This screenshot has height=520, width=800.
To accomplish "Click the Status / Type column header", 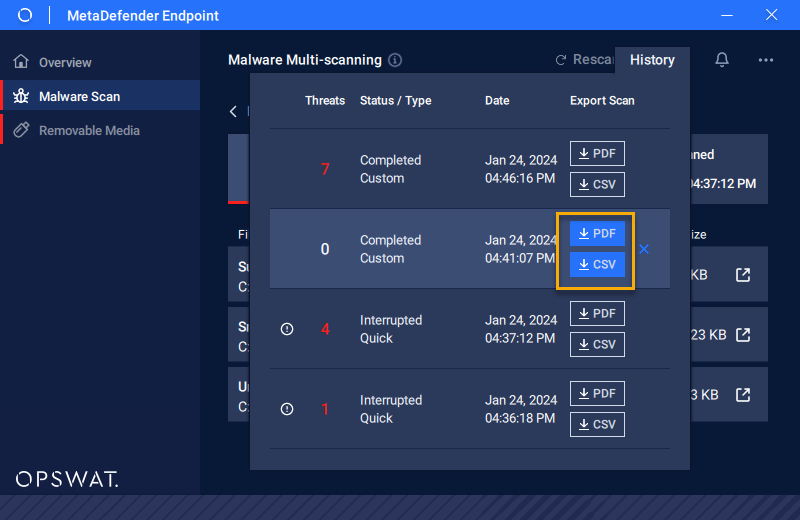I will [395, 101].
